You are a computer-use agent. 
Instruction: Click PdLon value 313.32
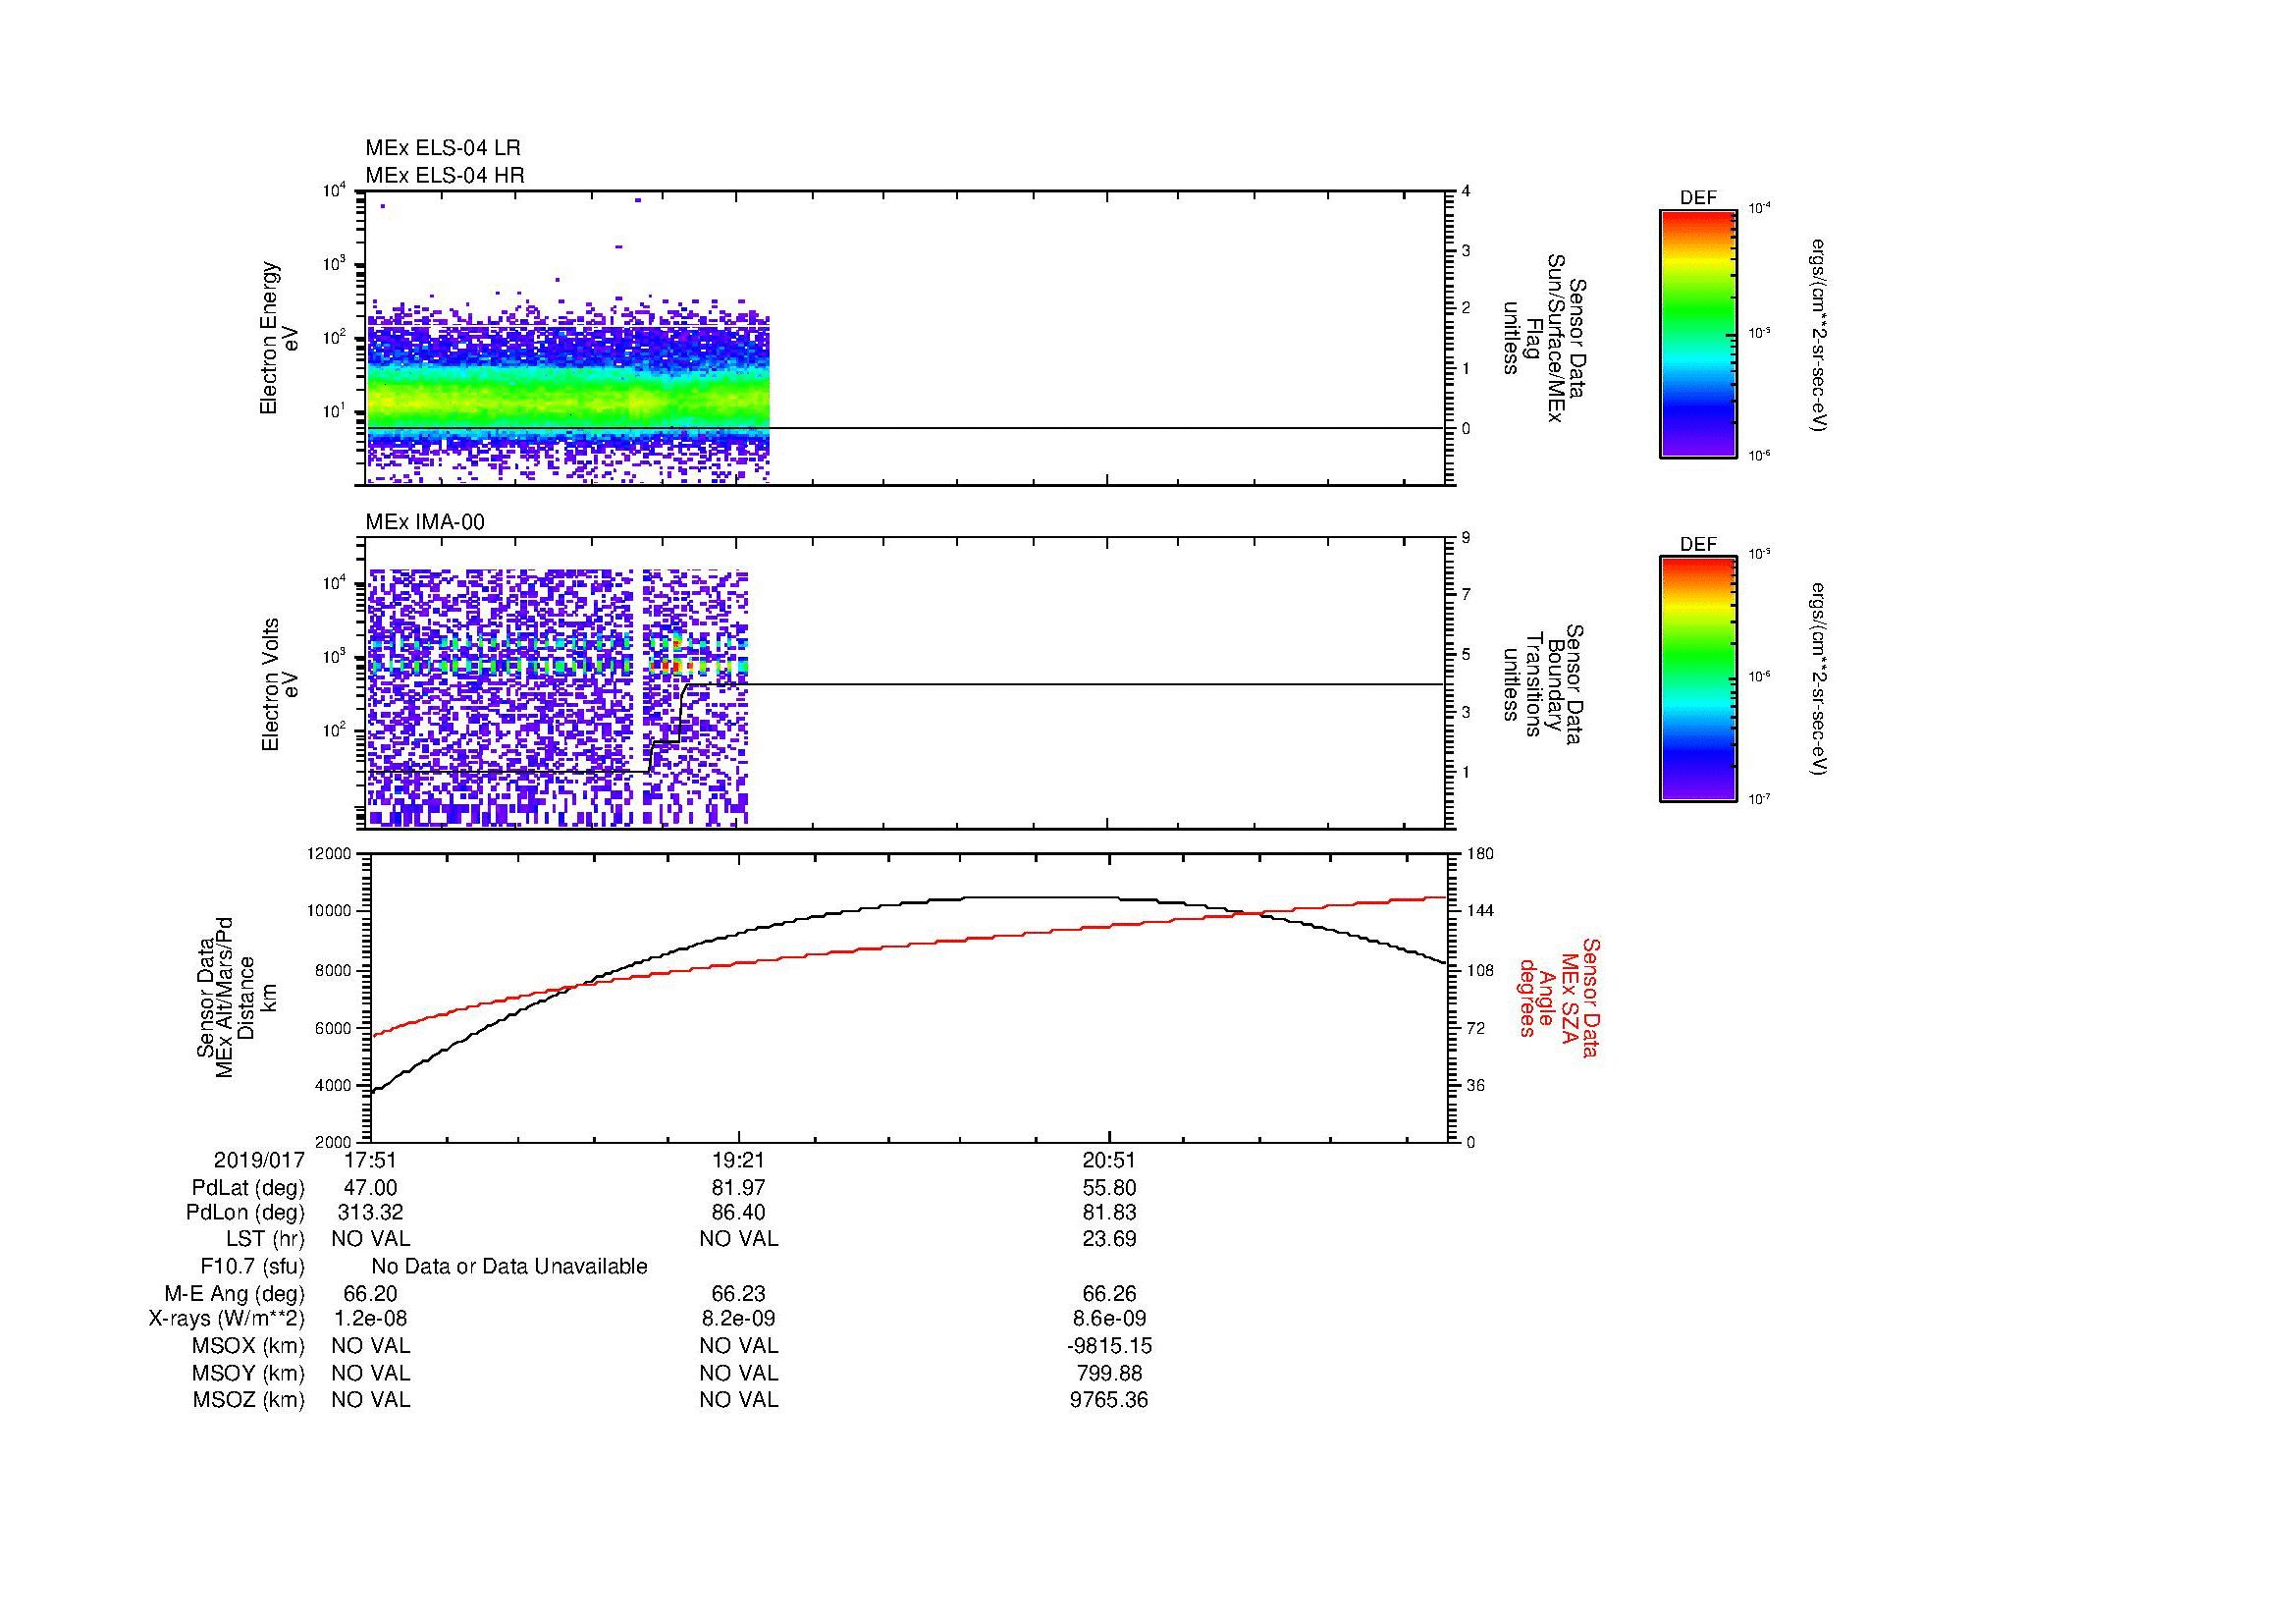tap(370, 1213)
